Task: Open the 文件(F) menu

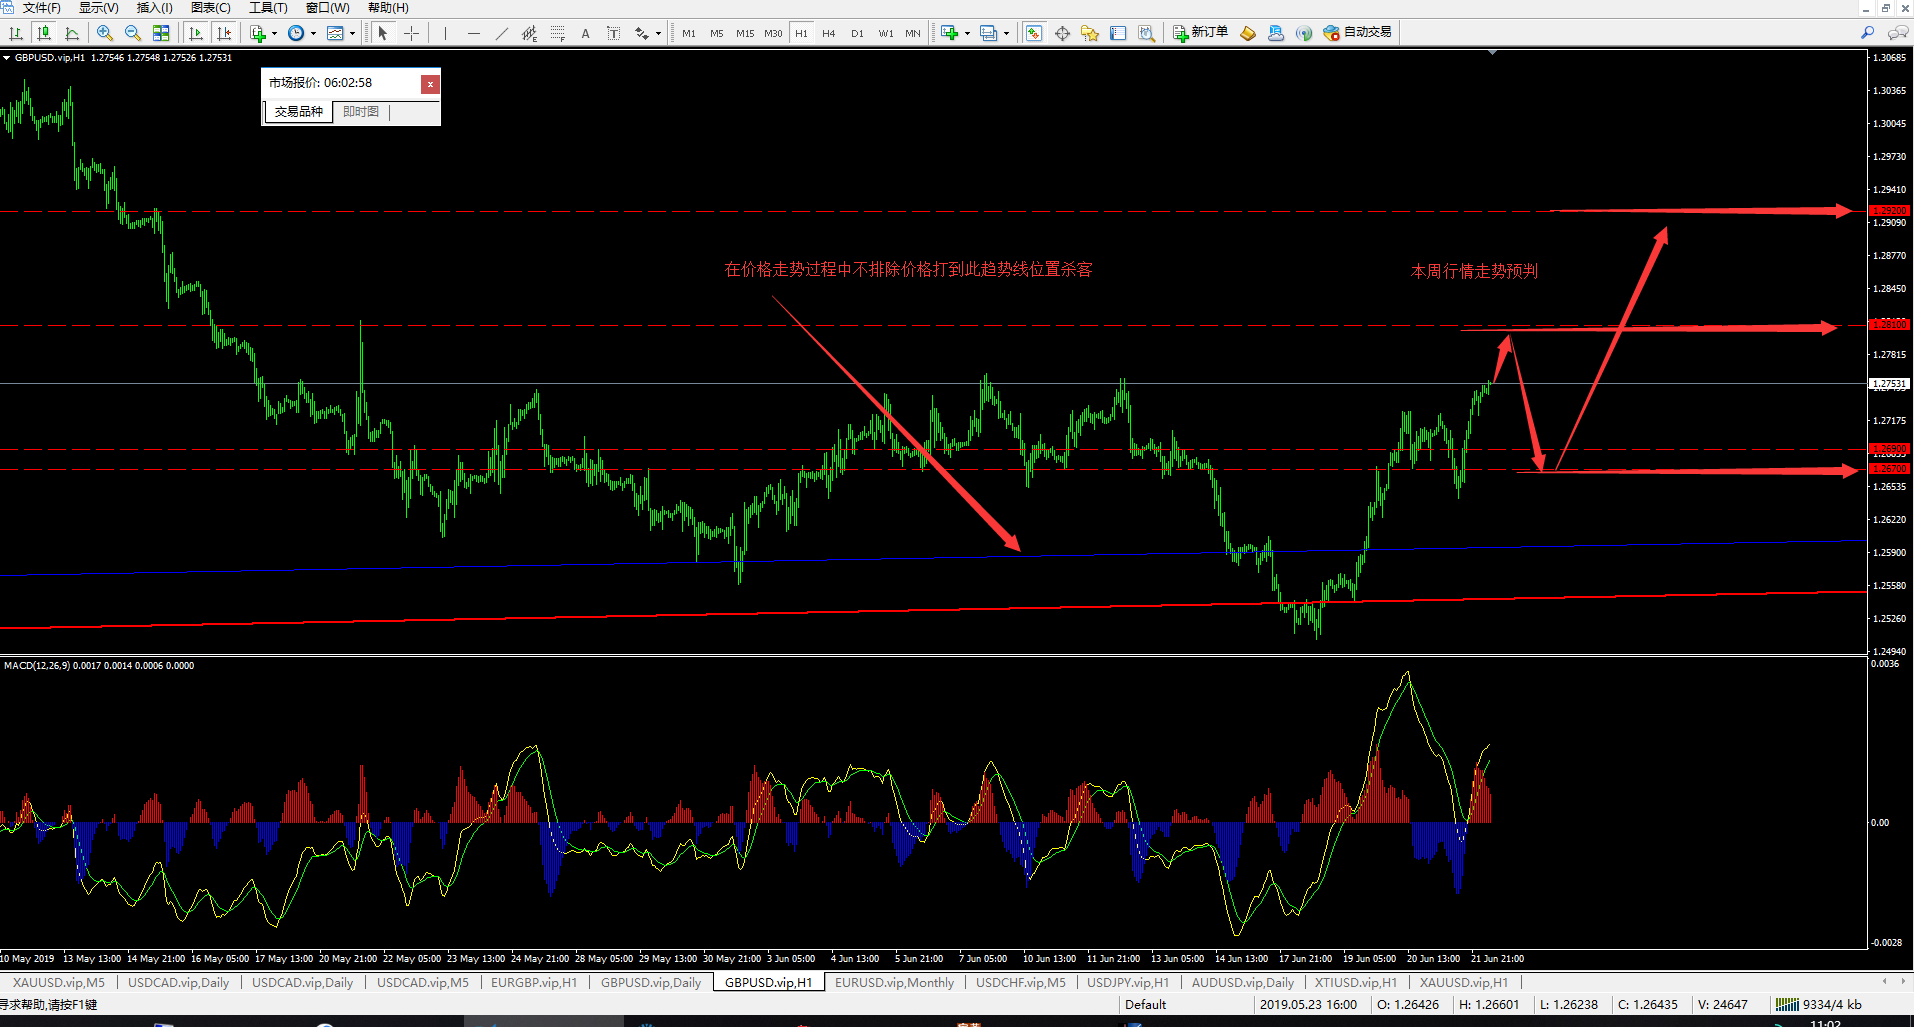Action: tap(41, 8)
